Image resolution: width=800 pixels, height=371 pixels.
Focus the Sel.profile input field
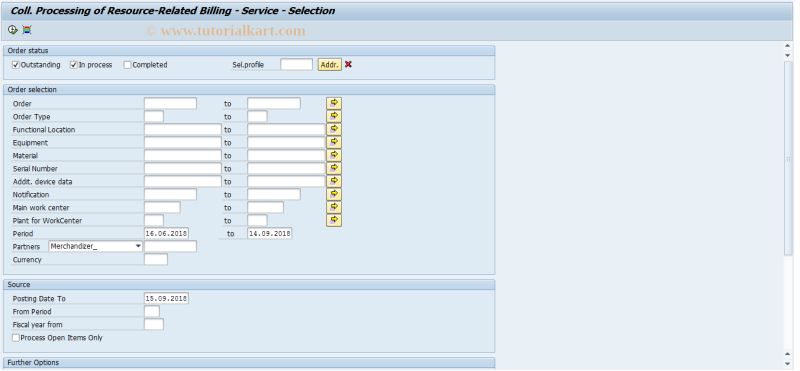[x=296, y=65]
